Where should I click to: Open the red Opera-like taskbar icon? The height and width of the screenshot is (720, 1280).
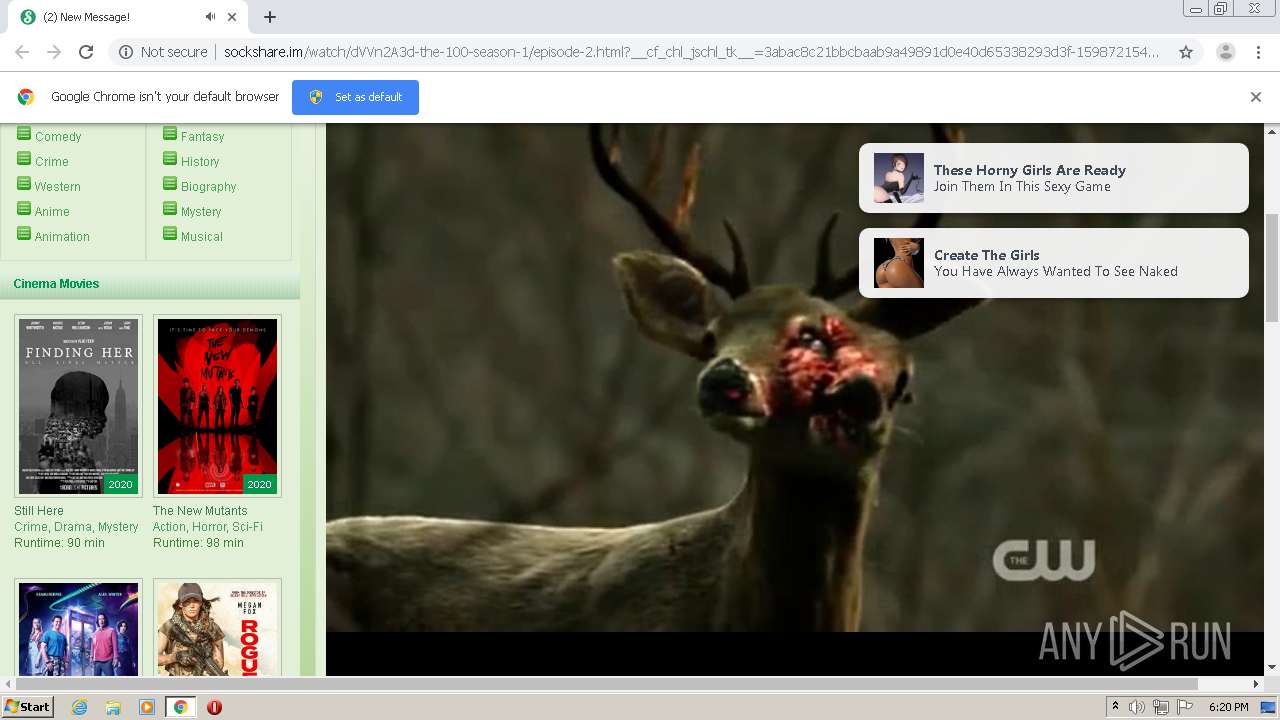tap(214, 707)
